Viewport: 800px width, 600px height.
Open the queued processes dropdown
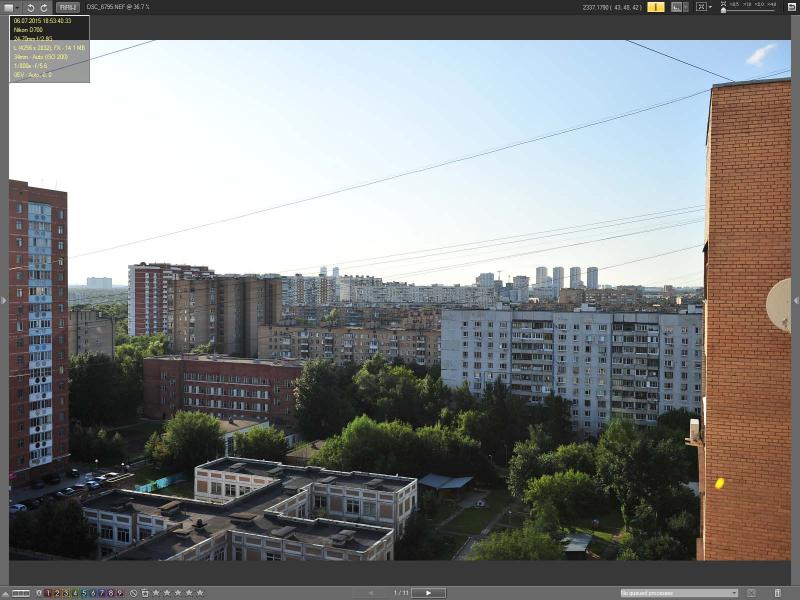pyautogui.click(x=679, y=593)
